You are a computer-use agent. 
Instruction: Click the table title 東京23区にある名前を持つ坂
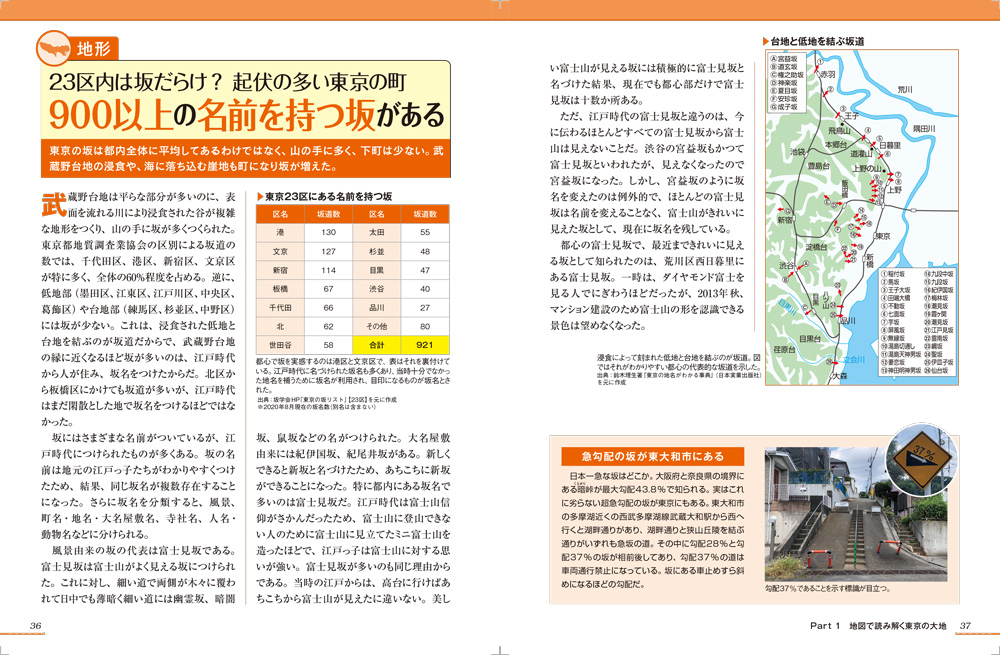[x=324, y=196]
